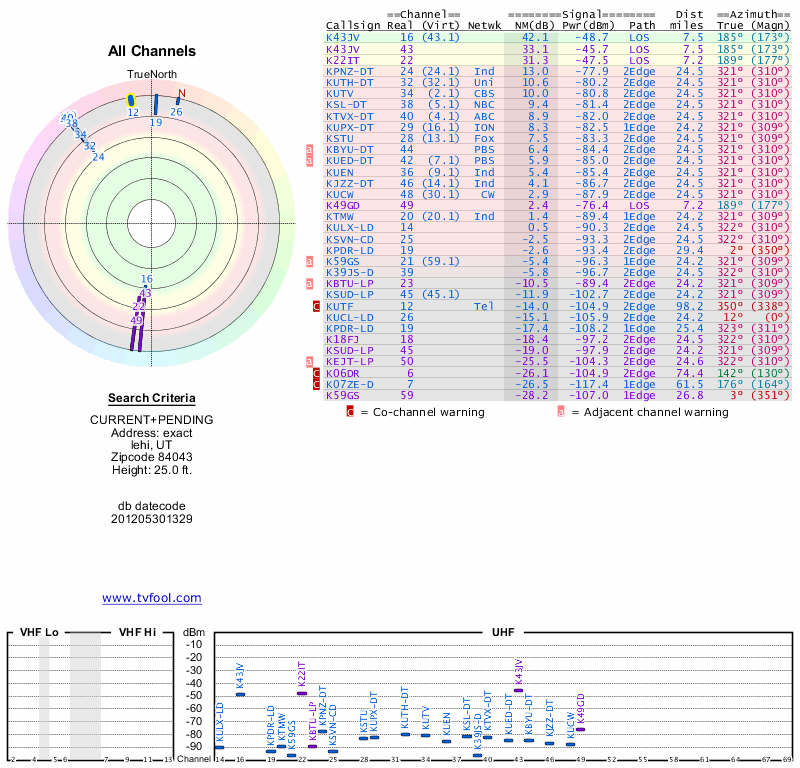This screenshot has height=768, width=800.
Task: Click the pink 'a' icon in the legend
Action: click(562, 412)
